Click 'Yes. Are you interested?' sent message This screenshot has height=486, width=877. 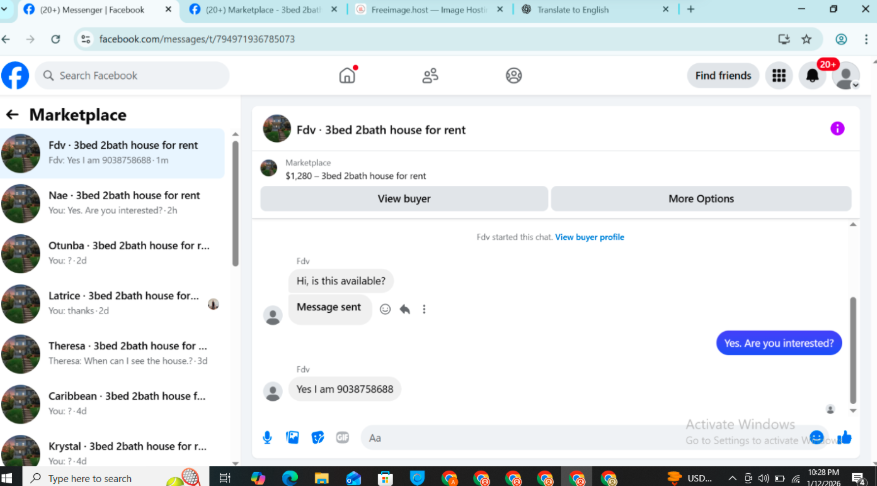[x=779, y=343]
